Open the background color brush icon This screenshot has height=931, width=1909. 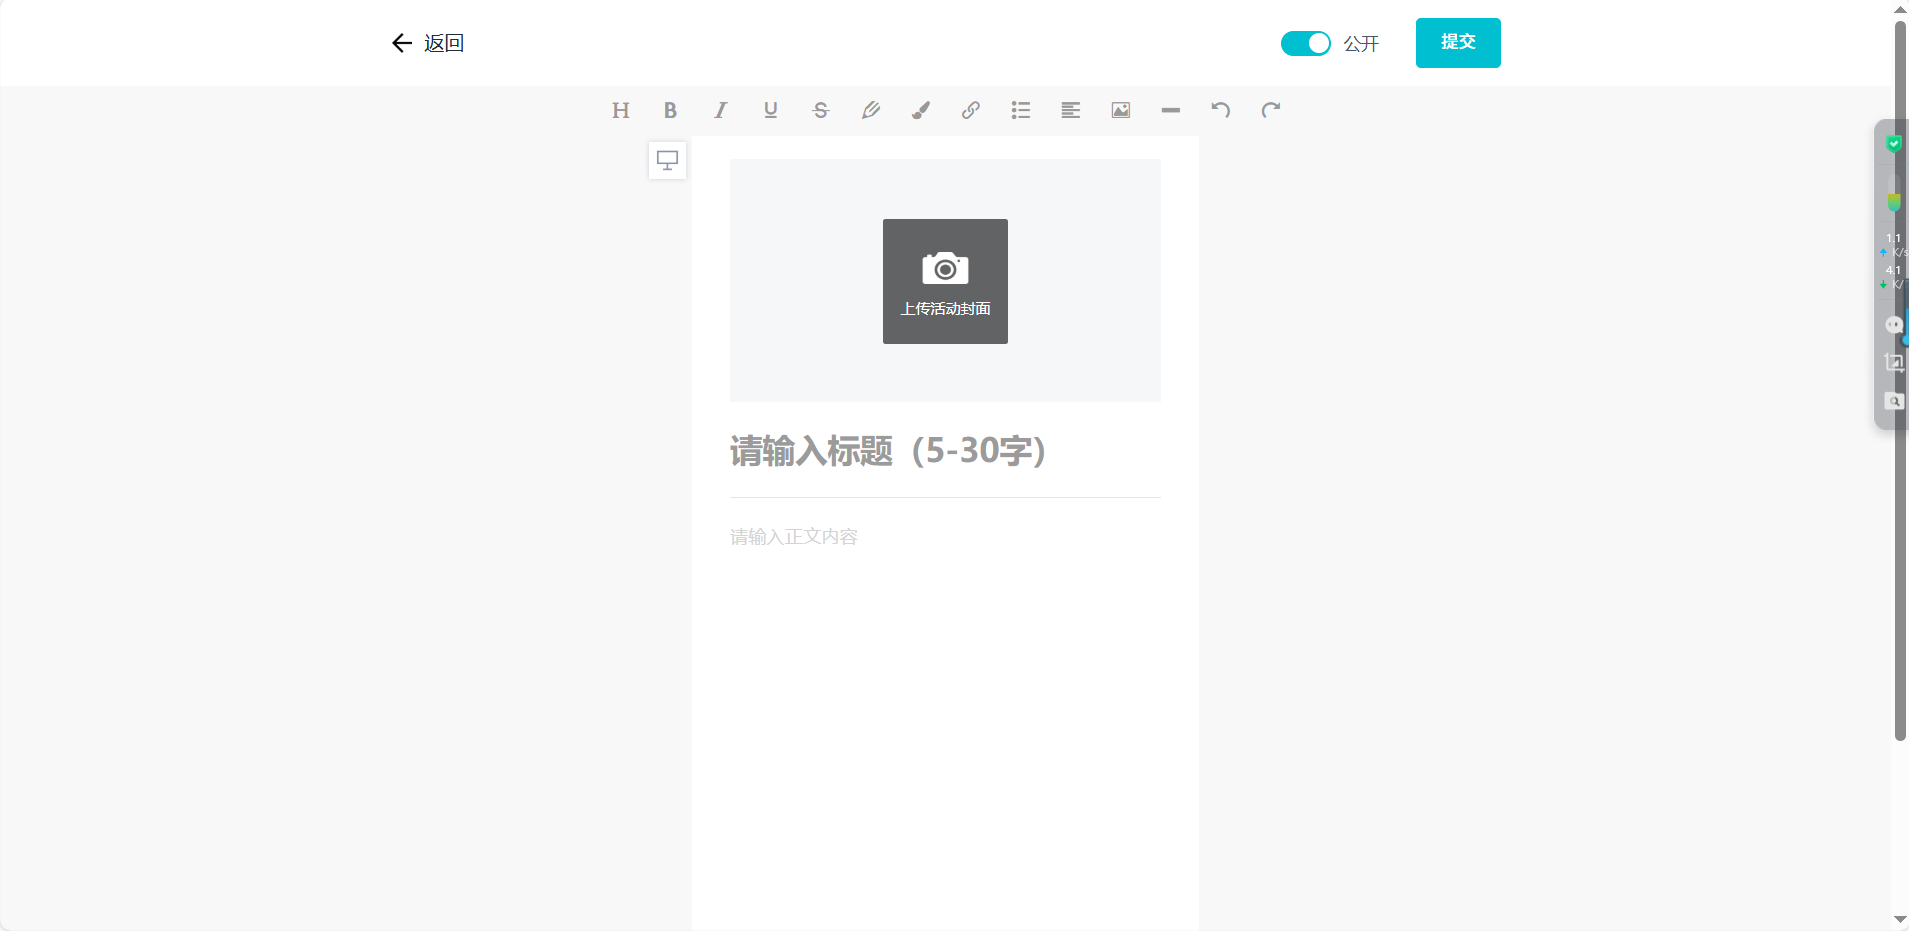pyautogui.click(x=921, y=110)
